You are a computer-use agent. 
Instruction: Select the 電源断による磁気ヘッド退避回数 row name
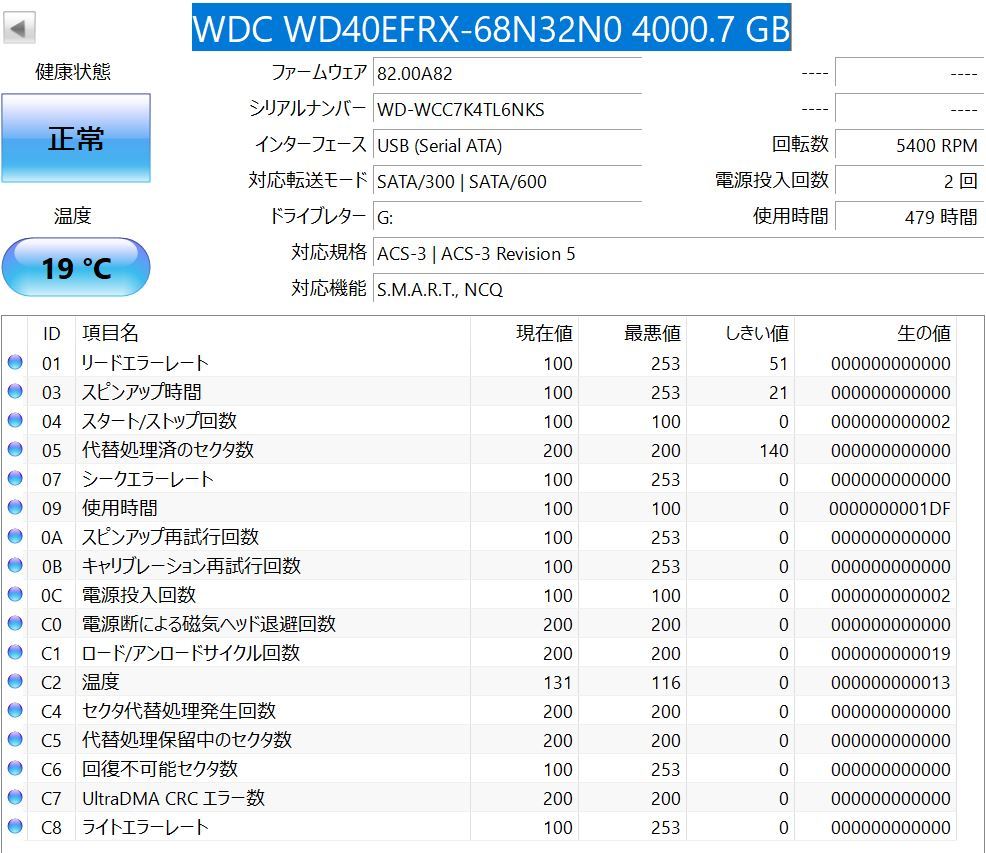point(209,623)
